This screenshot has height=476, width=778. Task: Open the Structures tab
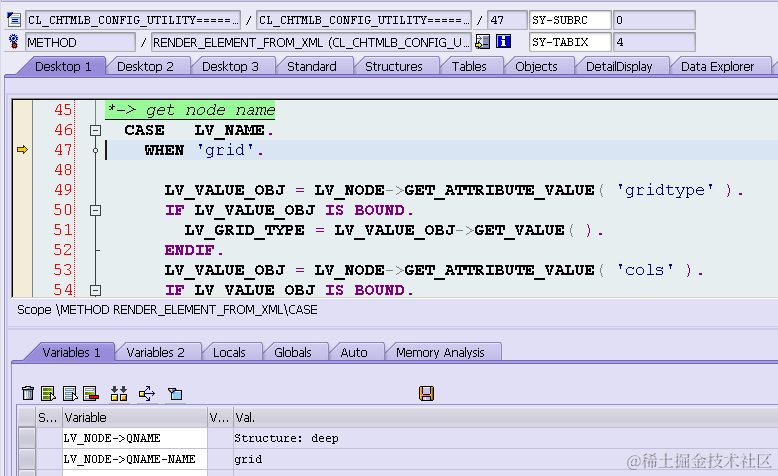tap(394, 67)
